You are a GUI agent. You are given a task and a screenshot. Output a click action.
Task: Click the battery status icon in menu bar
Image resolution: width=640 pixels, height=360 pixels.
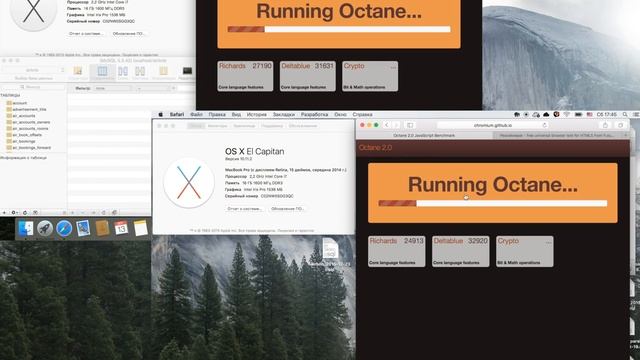coord(578,115)
